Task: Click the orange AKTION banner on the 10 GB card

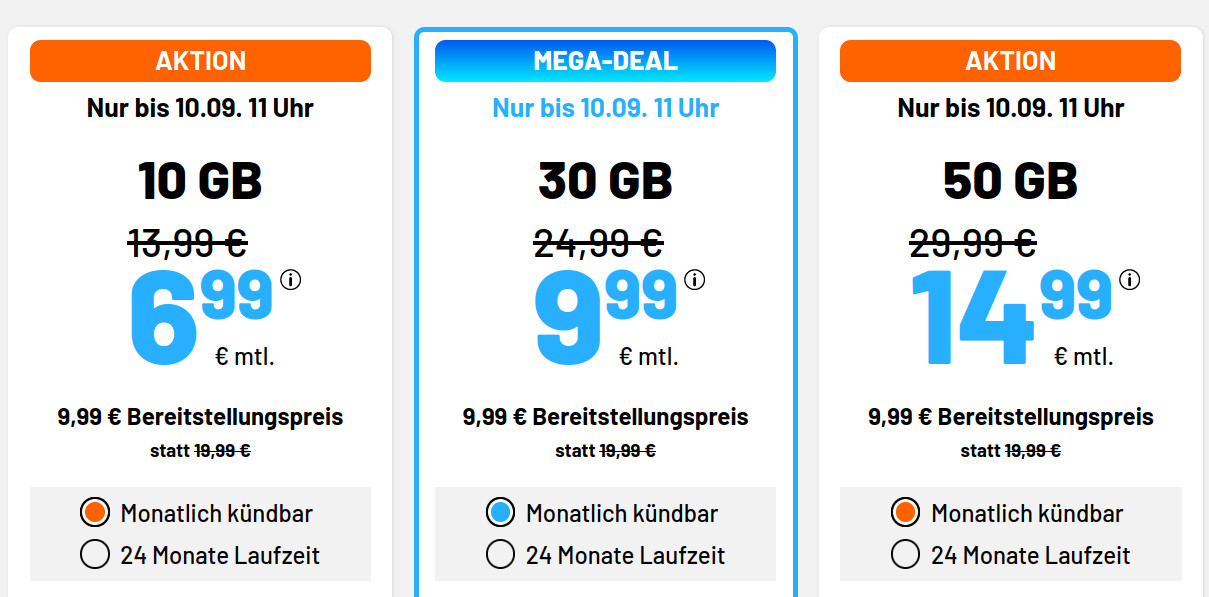Action: pos(200,60)
